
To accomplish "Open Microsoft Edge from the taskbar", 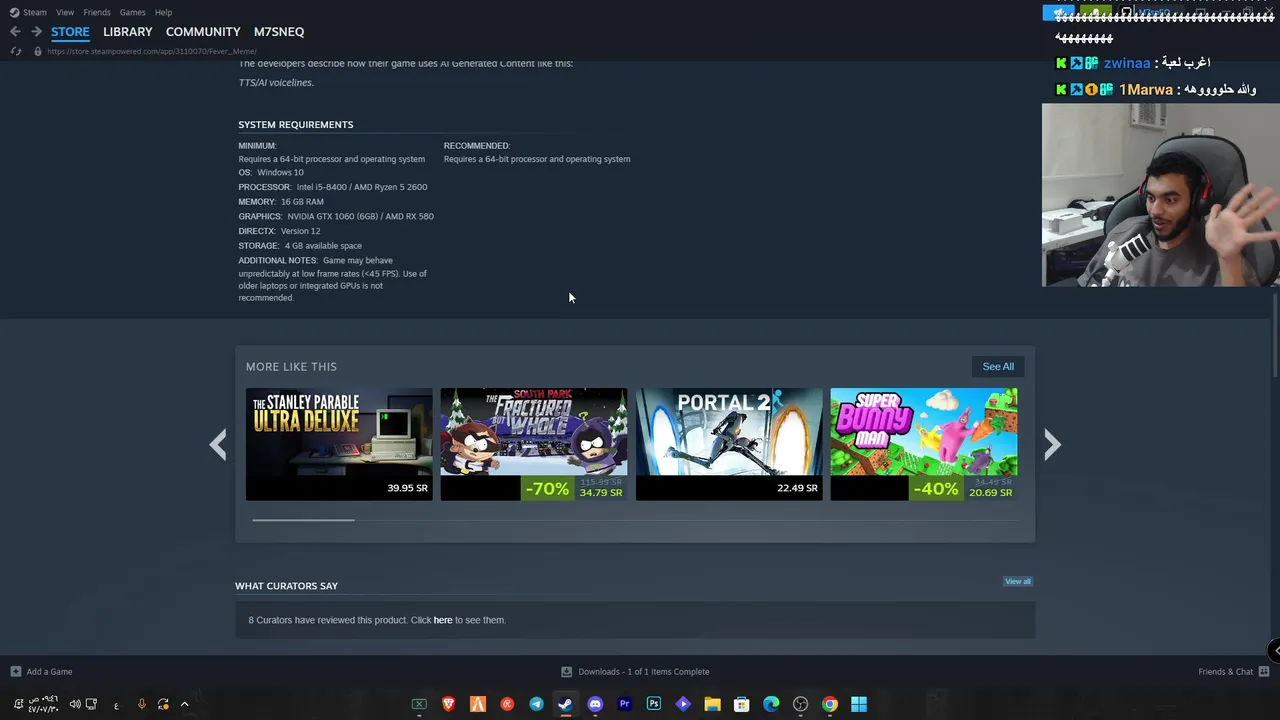I will [771, 704].
